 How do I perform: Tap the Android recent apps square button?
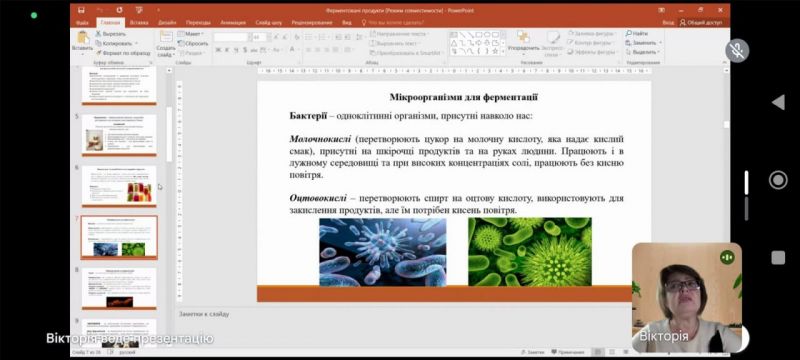click(778, 258)
